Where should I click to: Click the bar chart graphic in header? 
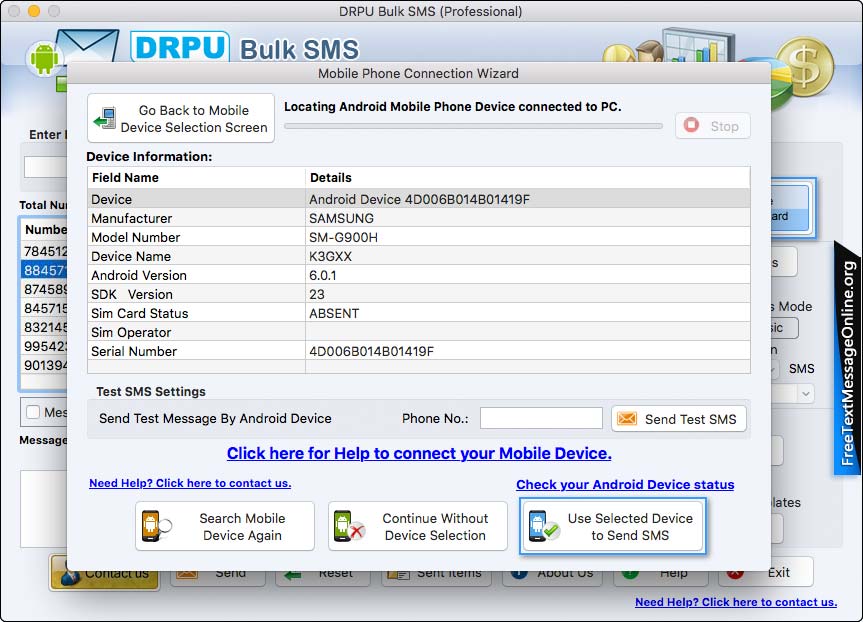[x=698, y=45]
